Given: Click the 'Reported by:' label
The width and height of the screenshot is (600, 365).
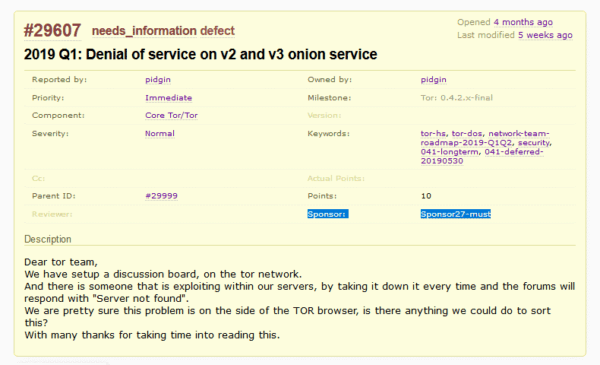Looking at the screenshot, I should [59, 80].
